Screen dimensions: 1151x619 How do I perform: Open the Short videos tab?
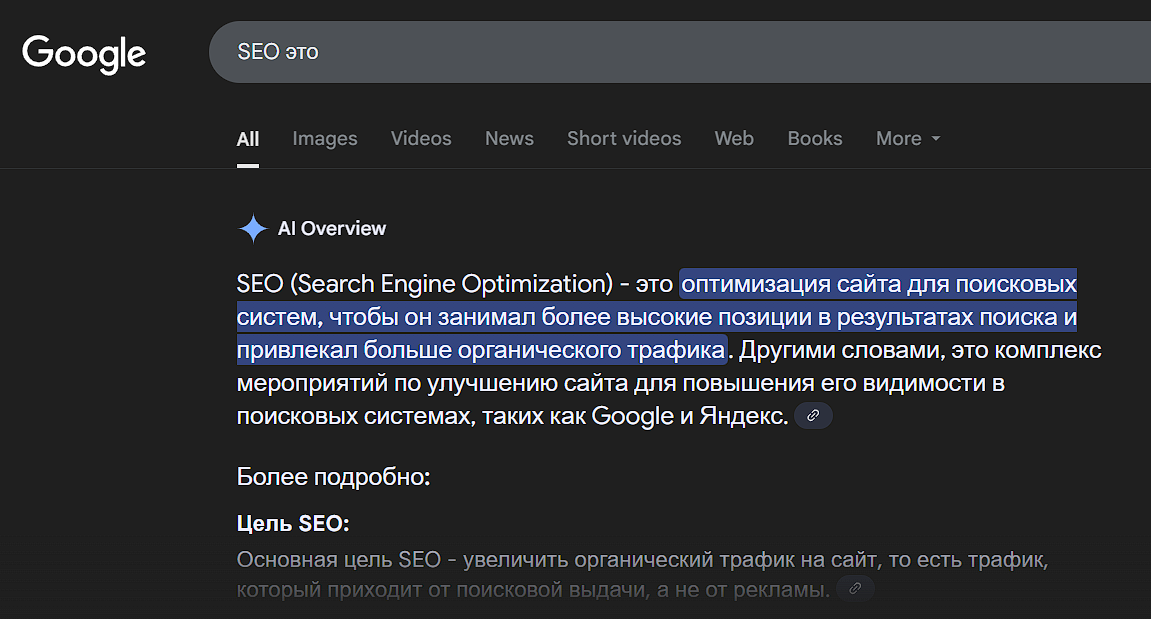pyautogui.click(x=624, y=138)
